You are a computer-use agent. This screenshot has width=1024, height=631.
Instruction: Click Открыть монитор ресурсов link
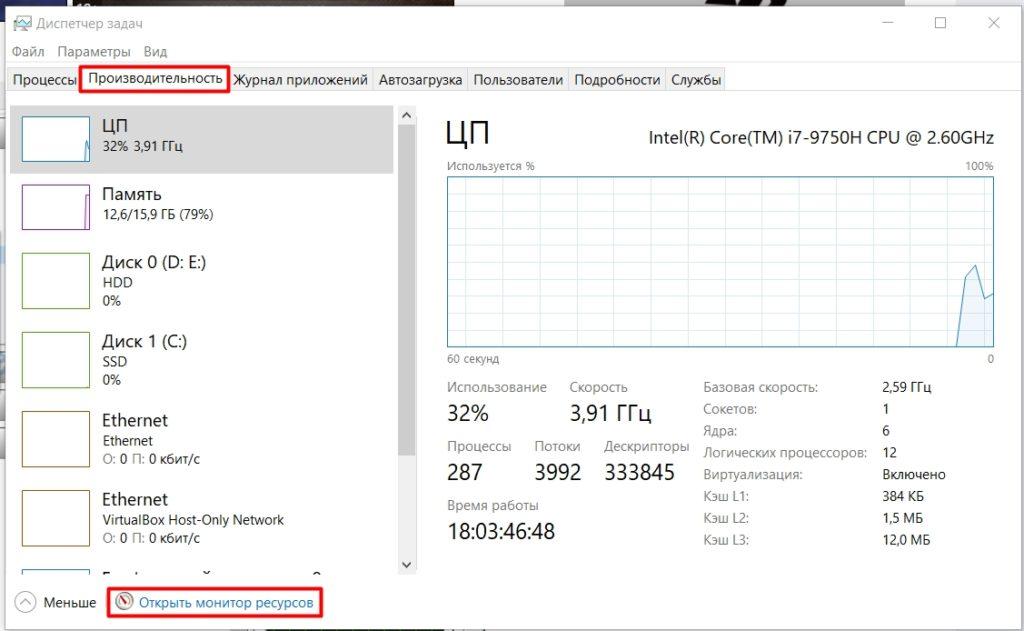pos(226,602)
